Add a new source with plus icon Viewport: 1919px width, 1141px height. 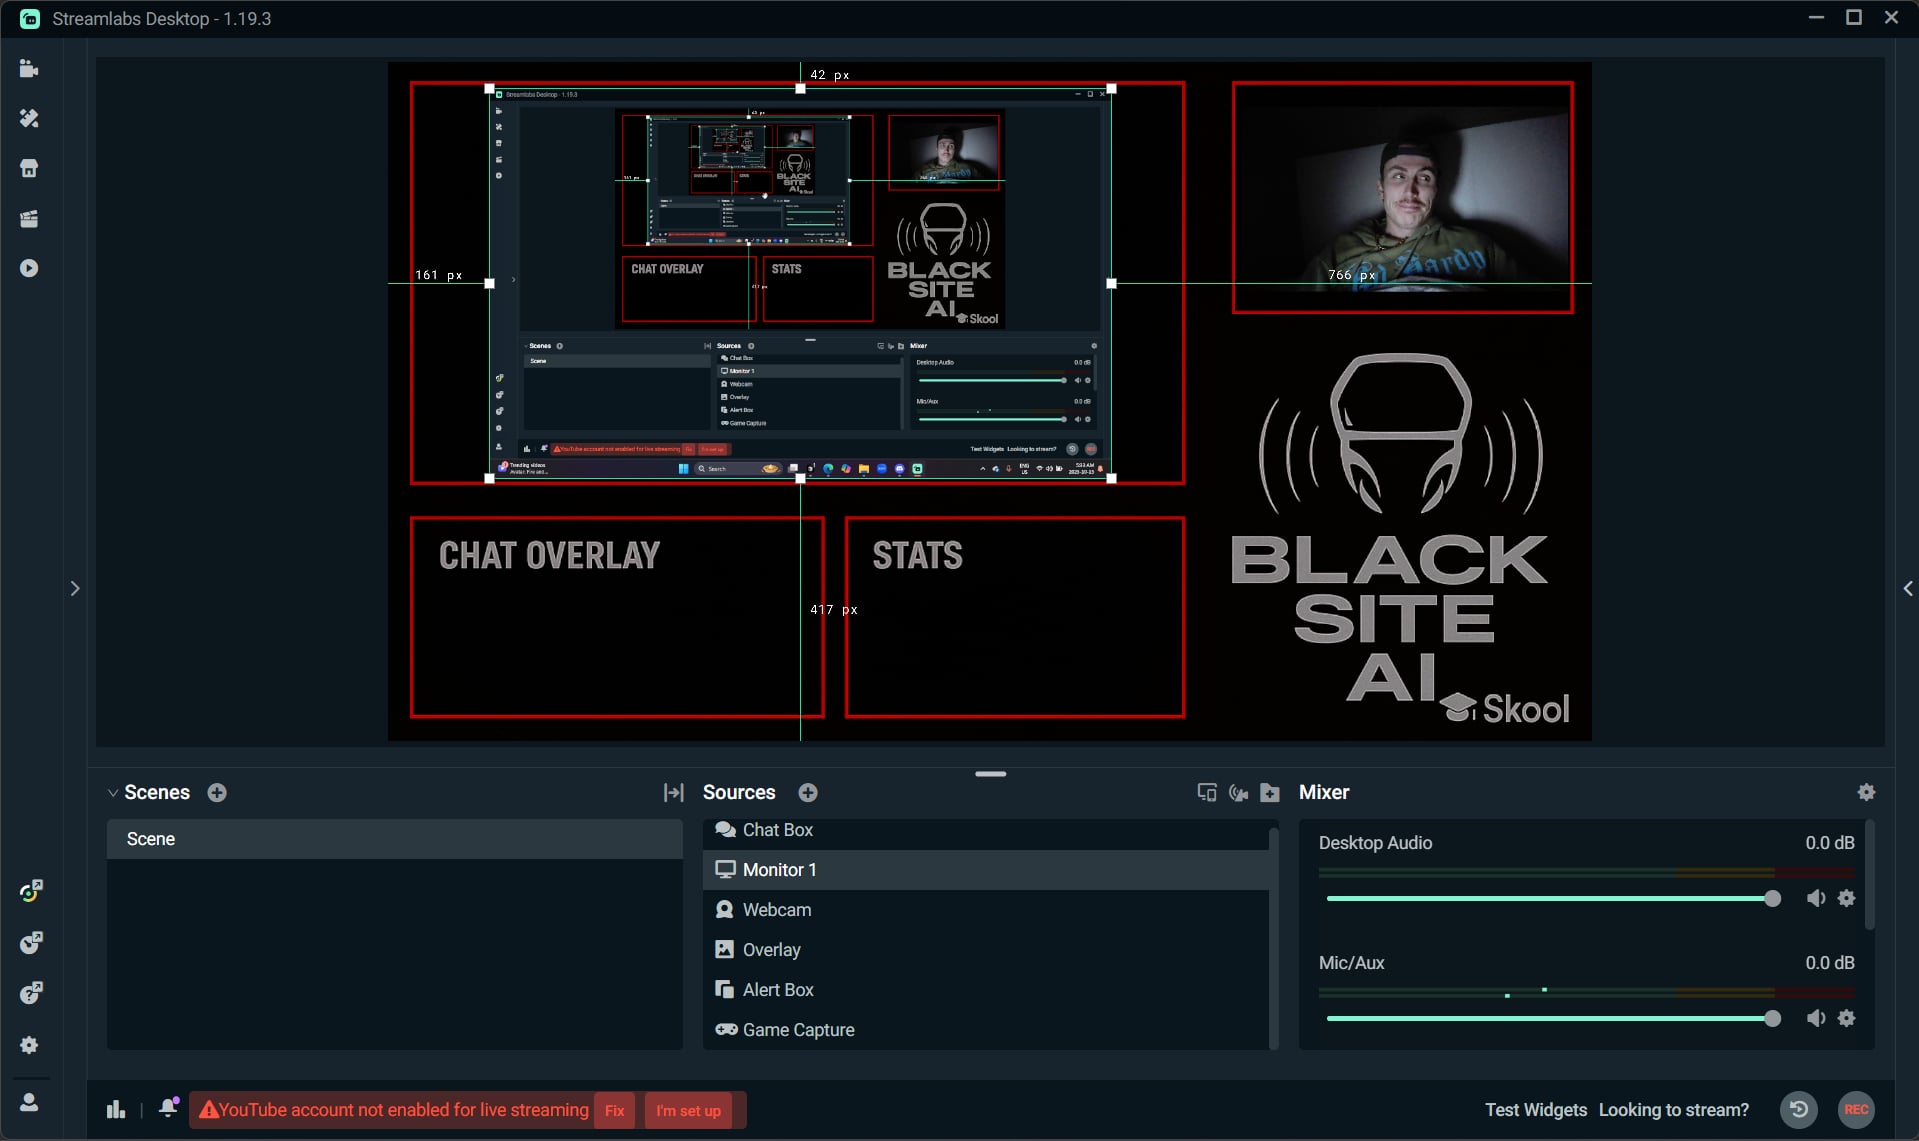808,792
